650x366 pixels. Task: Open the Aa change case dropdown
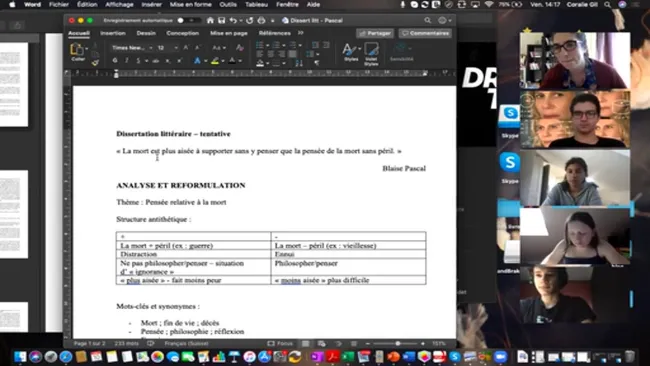[218, 48]
